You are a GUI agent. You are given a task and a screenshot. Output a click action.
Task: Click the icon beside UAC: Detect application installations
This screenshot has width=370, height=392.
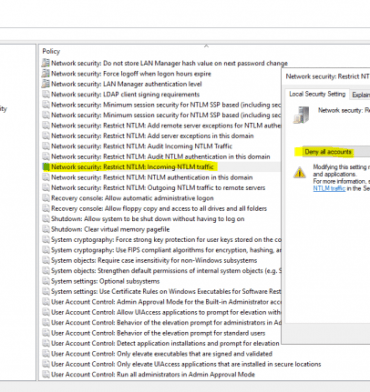[46, 343]
